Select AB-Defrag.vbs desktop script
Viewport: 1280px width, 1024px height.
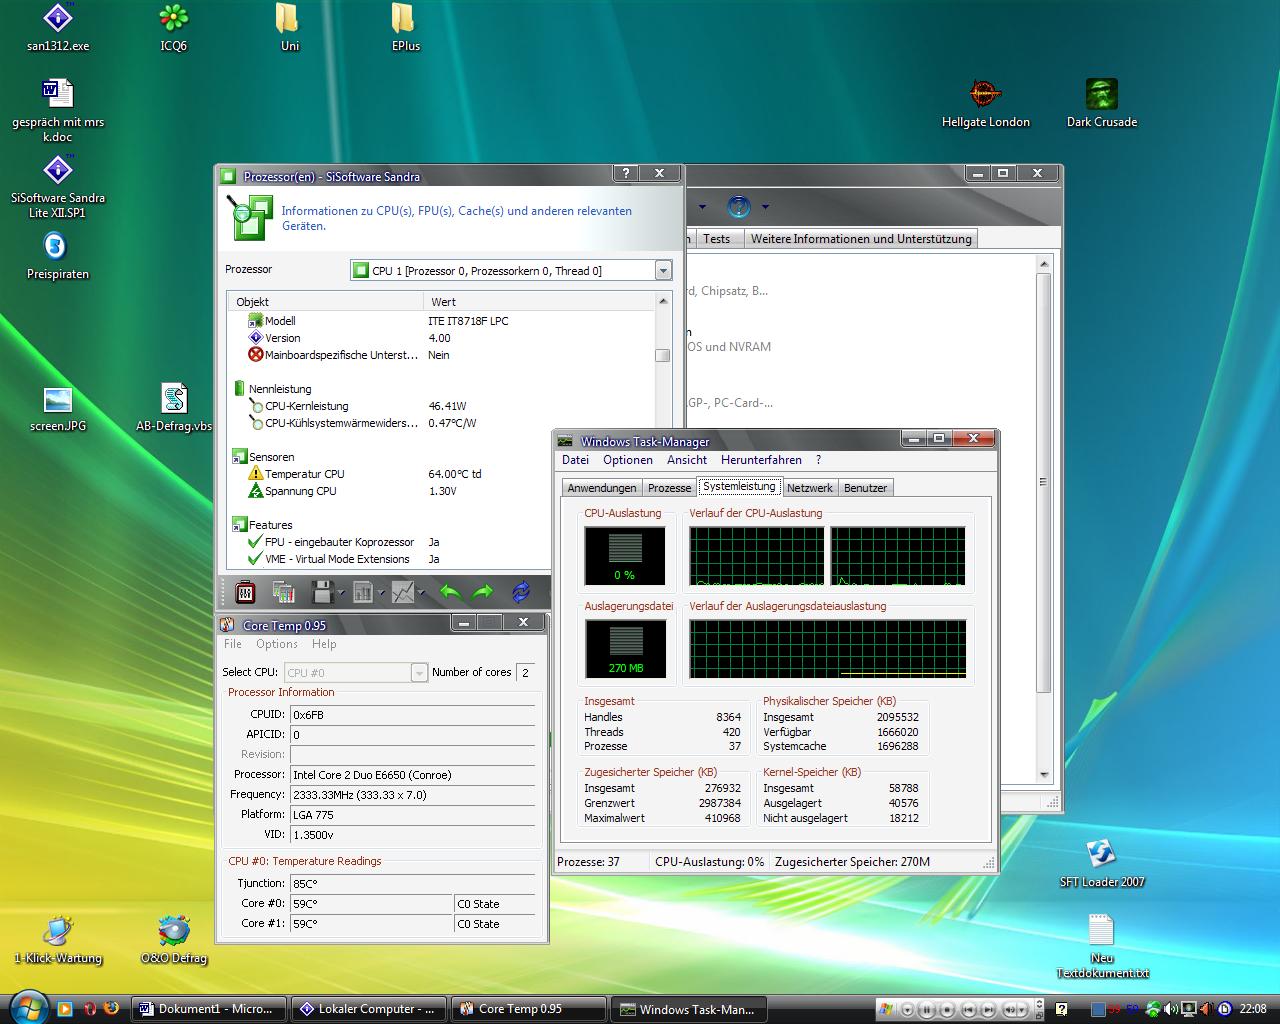(174, 408)
